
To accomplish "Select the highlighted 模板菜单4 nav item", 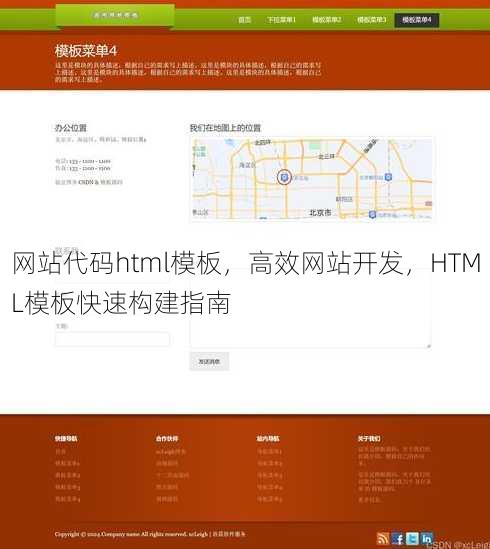I will pos(417,20).
